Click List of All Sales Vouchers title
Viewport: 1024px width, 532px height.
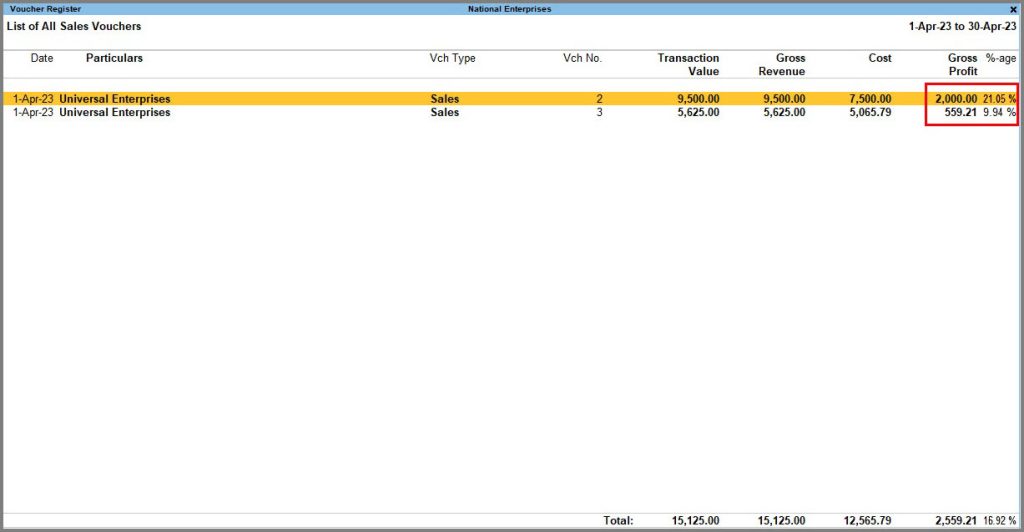[x=74, y=26]
